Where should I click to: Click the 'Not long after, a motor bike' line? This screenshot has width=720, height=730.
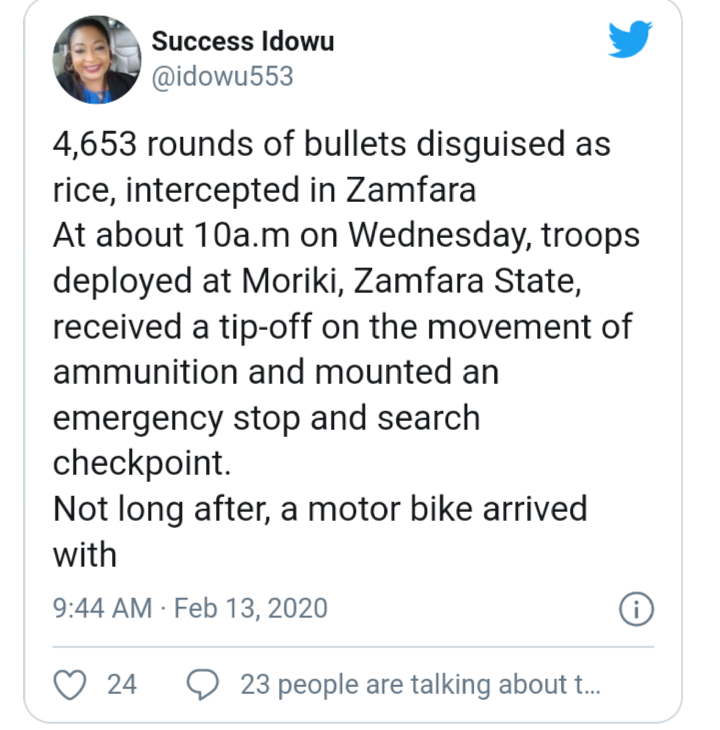319,509
